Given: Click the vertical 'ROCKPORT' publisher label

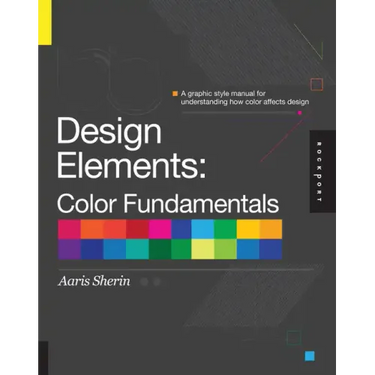Looking at the screenshot, I should point(319,172).
